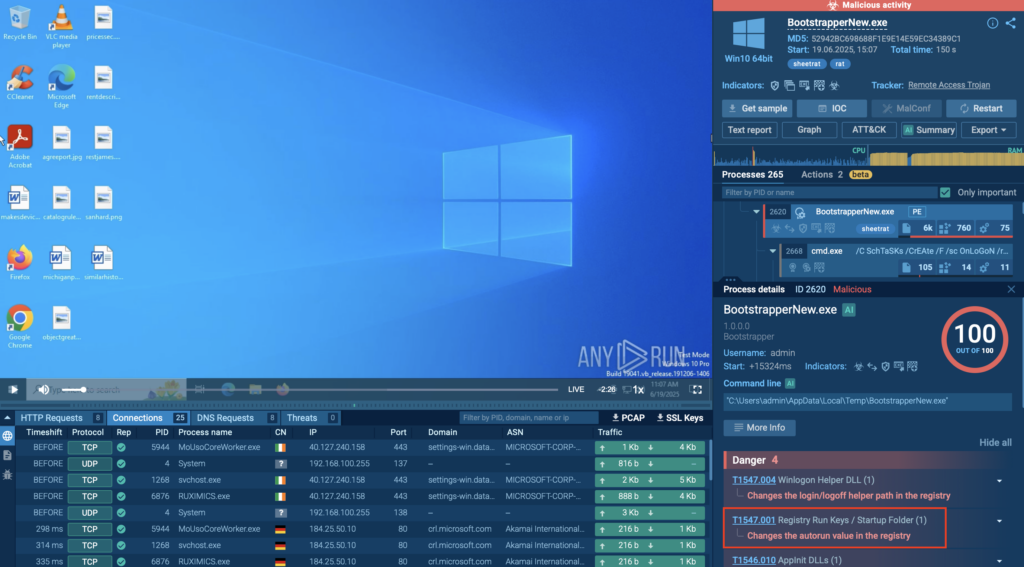Switch to the DNS Requests tab
The image size is (1024, 567).
point(227,418)
